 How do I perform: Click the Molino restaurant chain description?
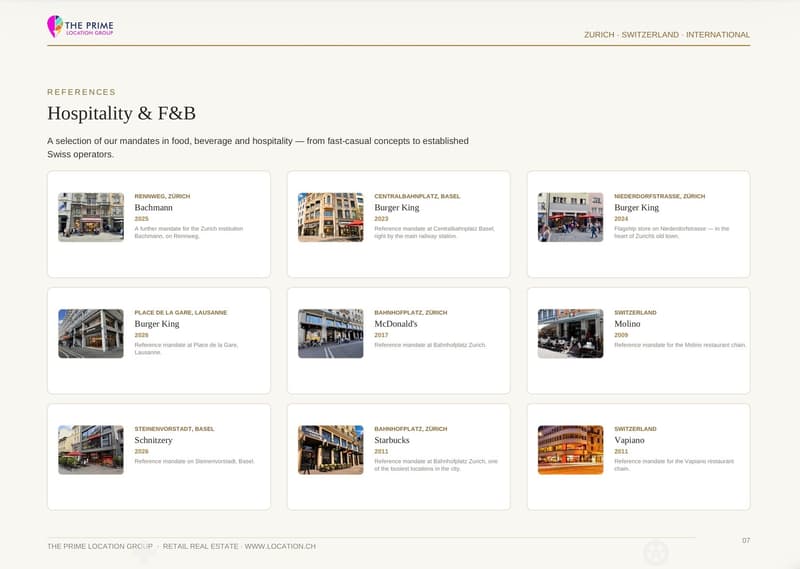pos(680,345)
